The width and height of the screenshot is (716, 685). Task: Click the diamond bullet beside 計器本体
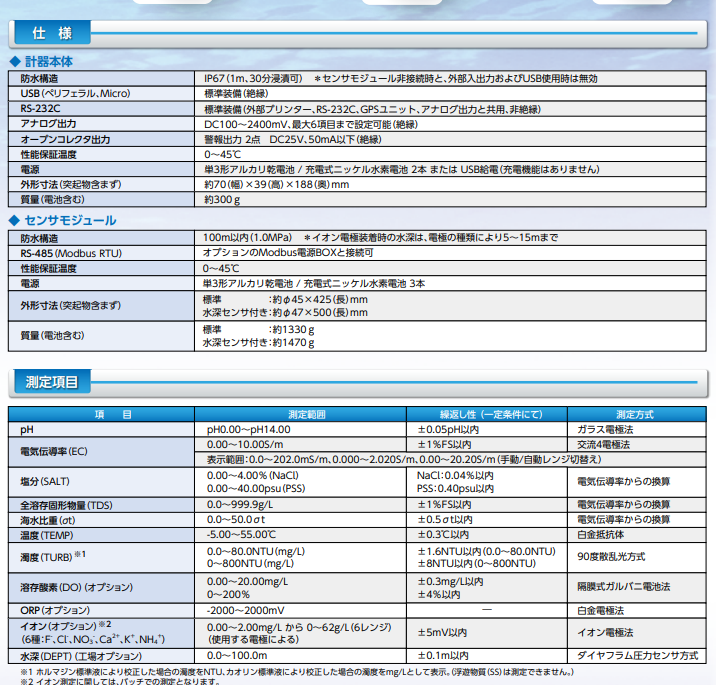tap(15, 61)
